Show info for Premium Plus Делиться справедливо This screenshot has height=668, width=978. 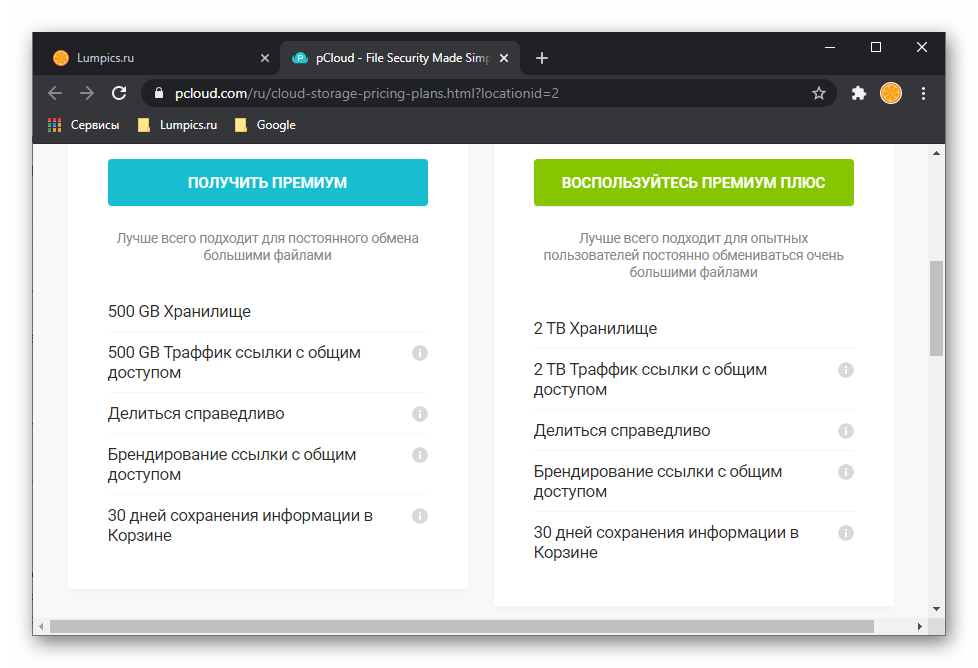coord(846,431)
